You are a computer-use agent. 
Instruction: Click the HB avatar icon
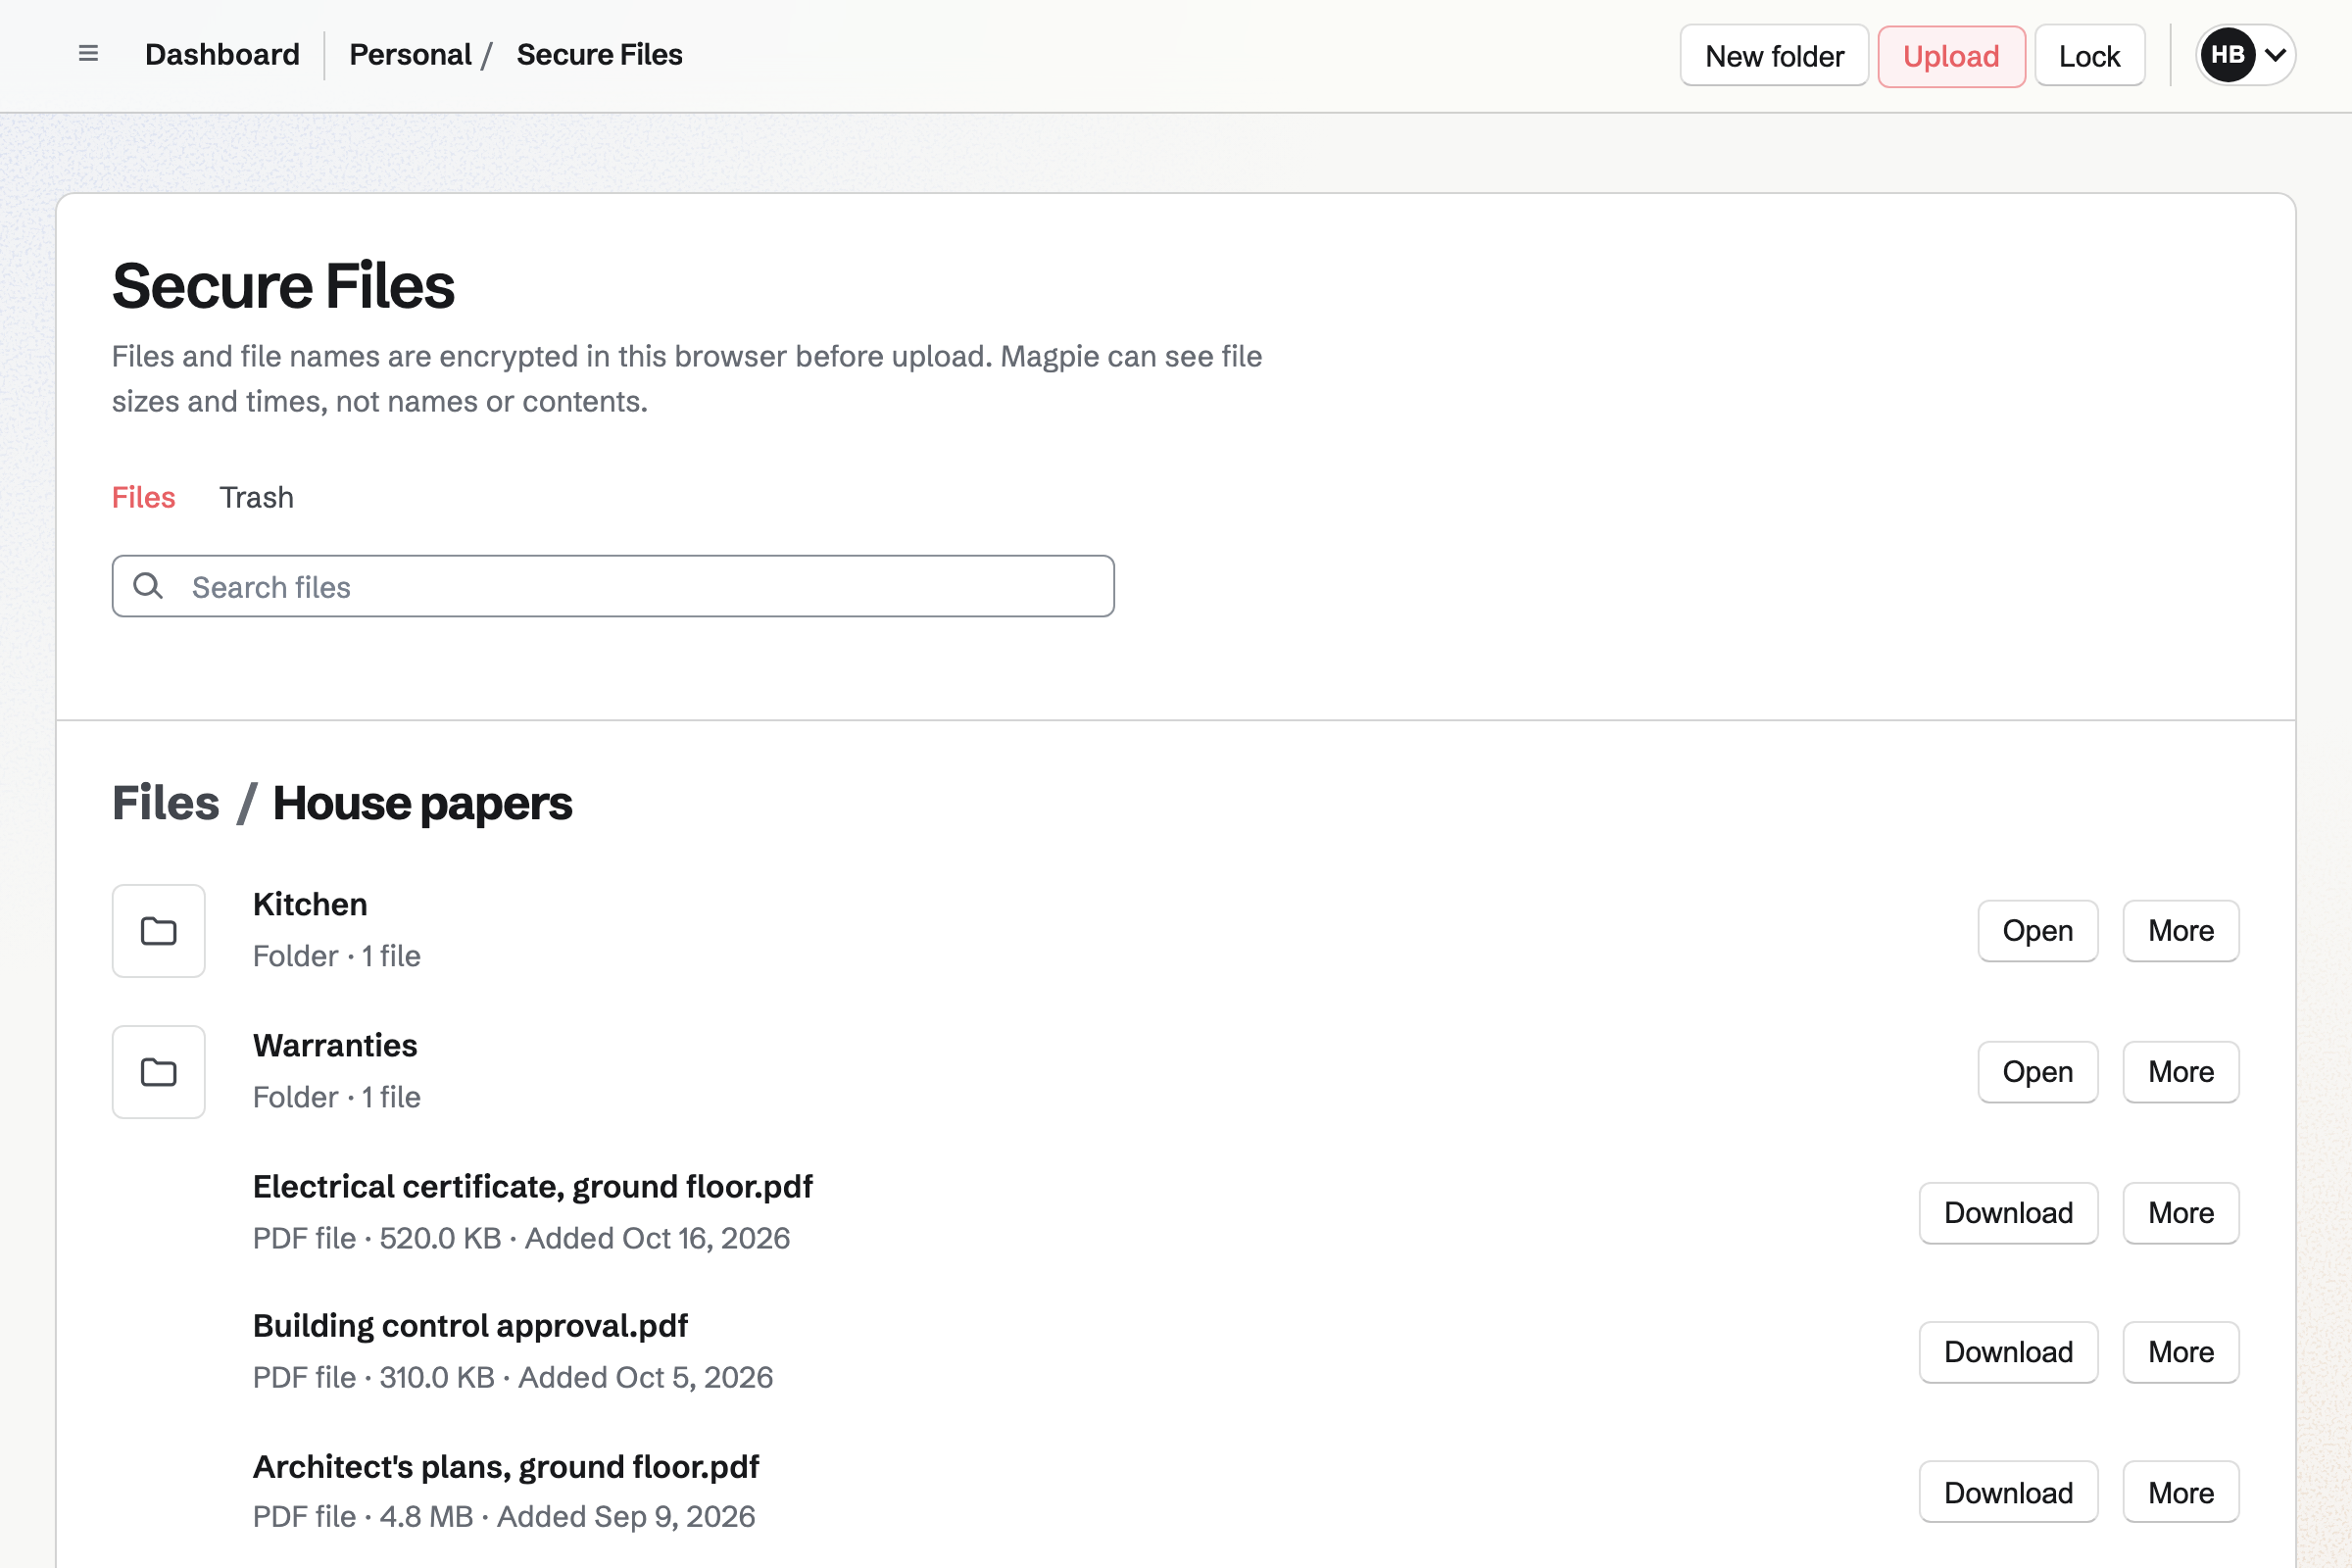tap(2227, 55)
